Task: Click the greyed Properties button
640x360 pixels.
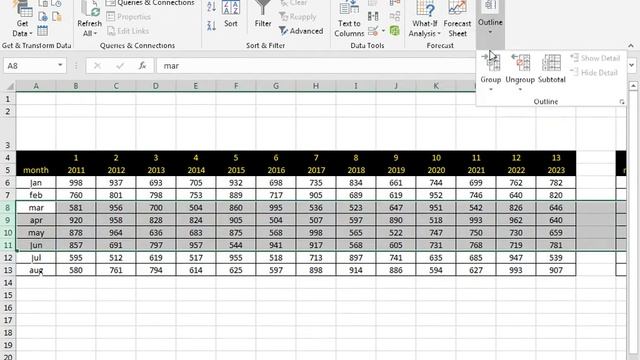Action: tap(129, 17)
